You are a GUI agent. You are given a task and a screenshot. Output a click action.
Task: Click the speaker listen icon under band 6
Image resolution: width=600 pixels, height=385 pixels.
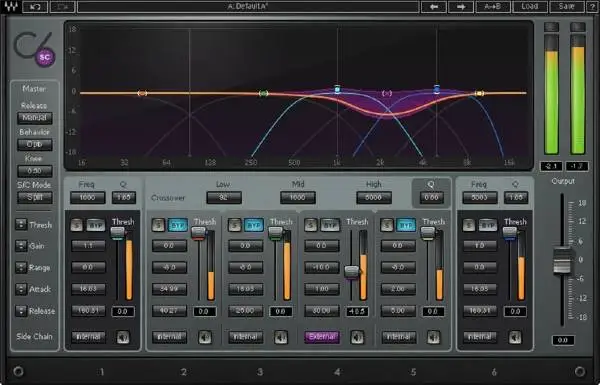tap(515, 337)
